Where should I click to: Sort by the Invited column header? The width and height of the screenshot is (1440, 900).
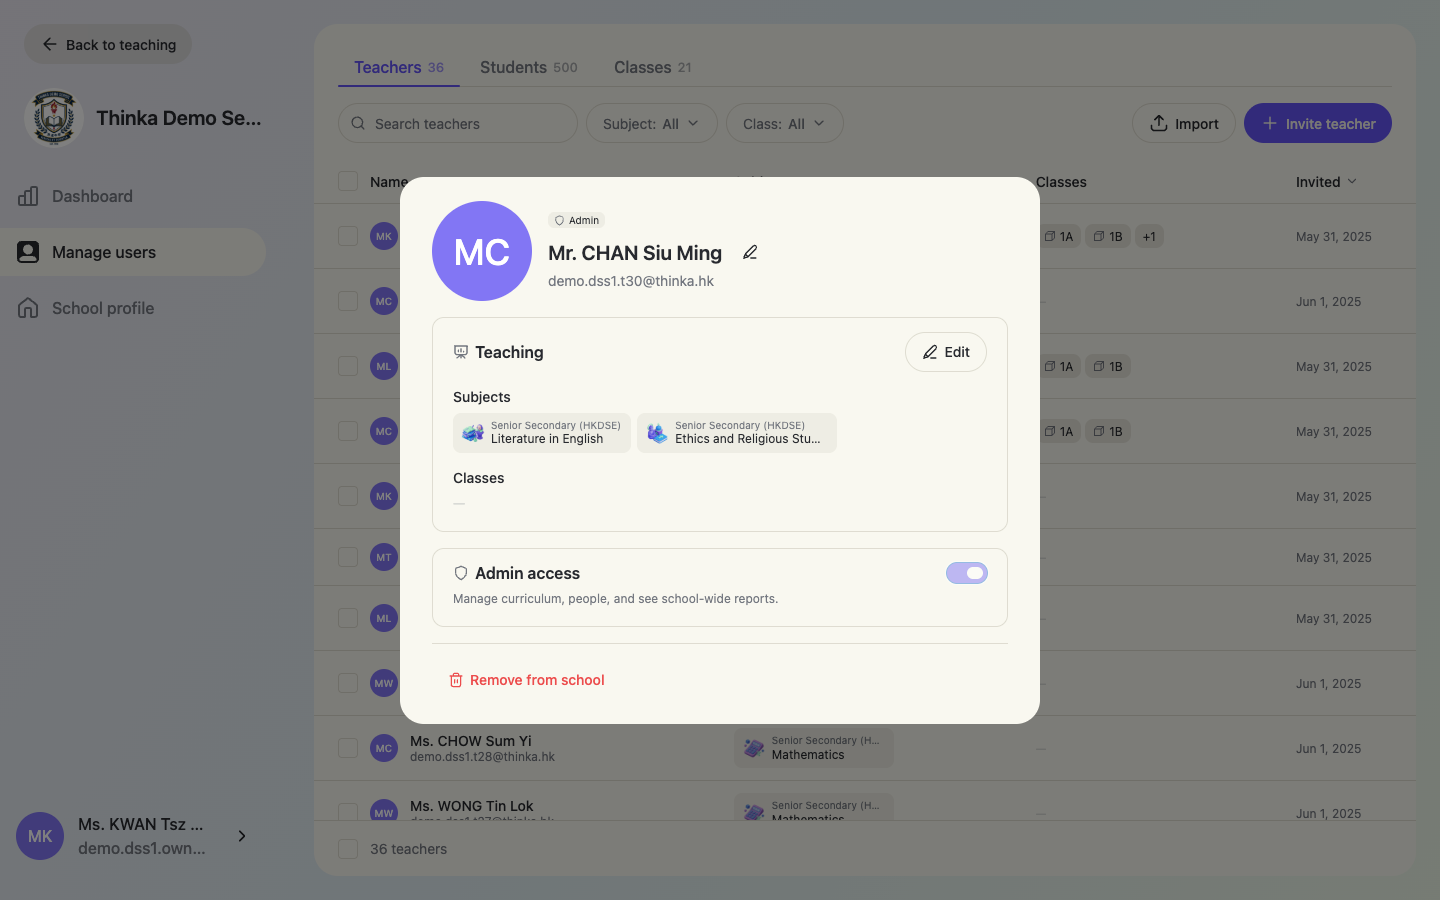pyautogui.click(x=1326, y=182)
